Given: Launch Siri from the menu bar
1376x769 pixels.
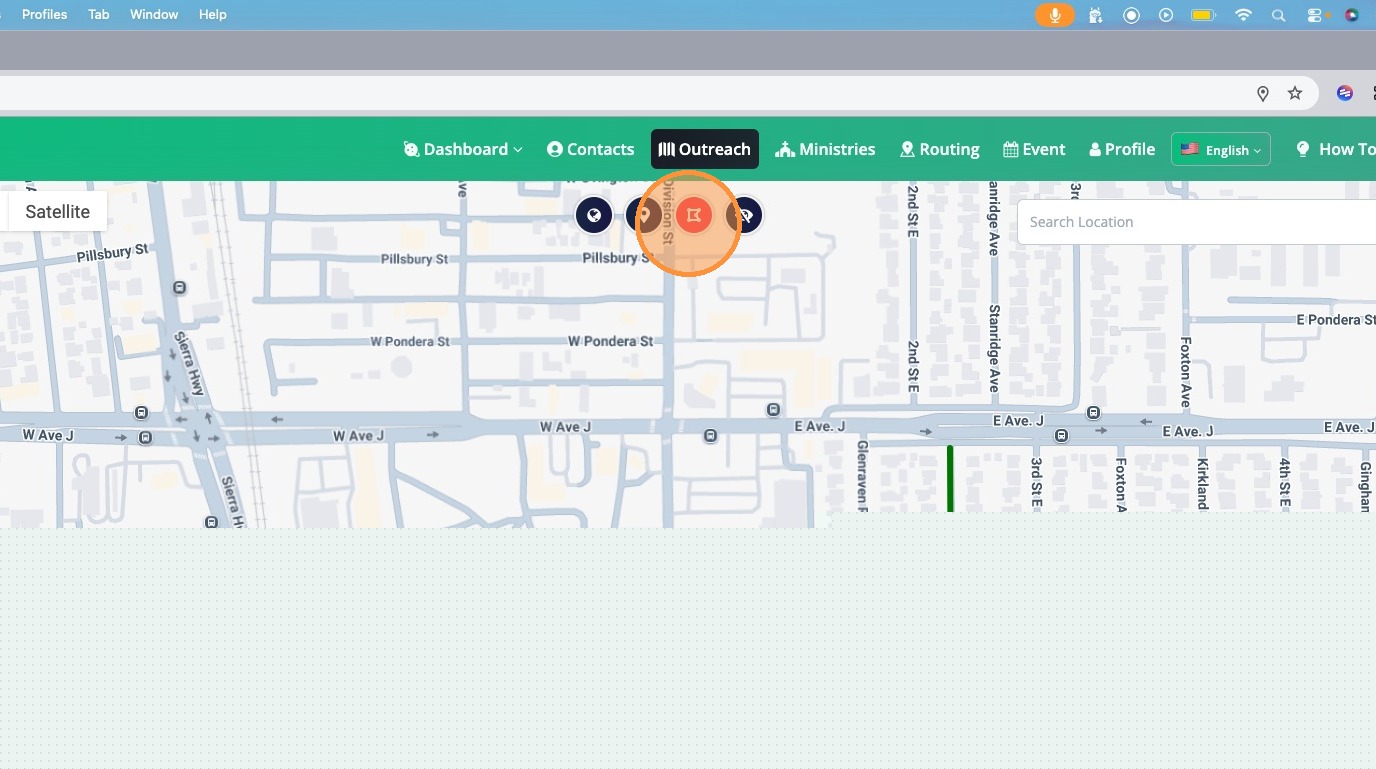Looking at the screenshot, I should pyautogui.click(x=1352, y=15).
